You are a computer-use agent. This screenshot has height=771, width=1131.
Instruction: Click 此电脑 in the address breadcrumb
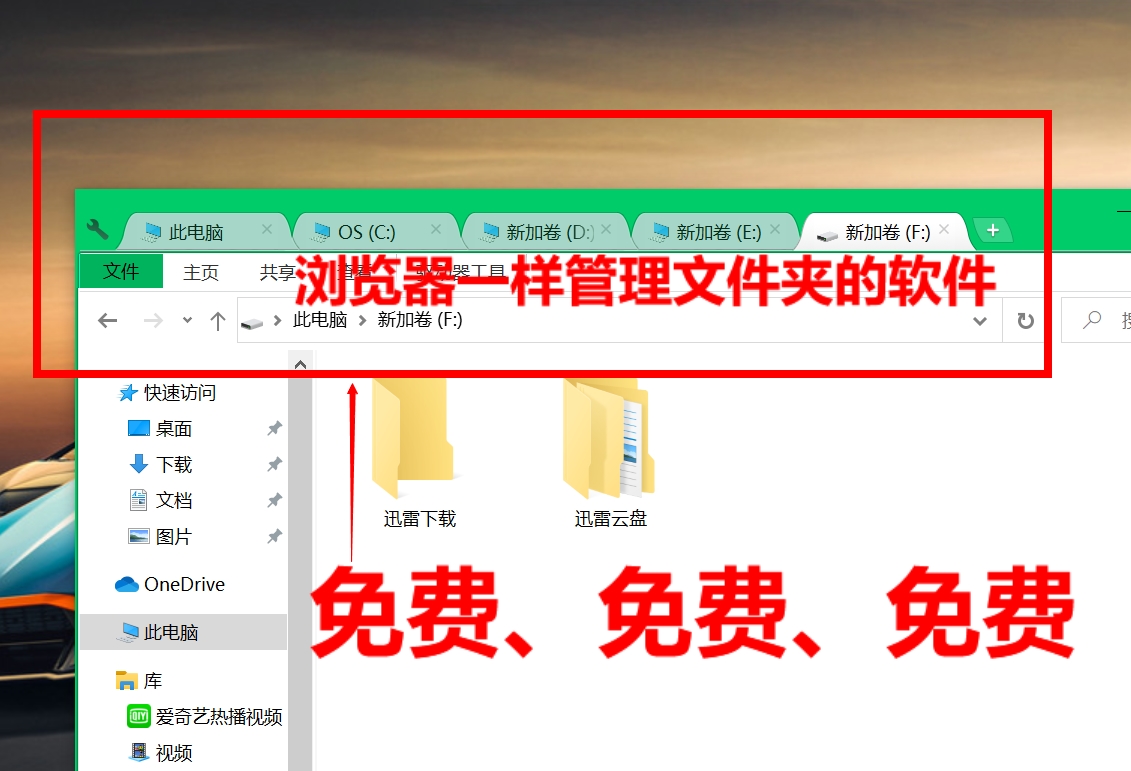tap(319, 321)
